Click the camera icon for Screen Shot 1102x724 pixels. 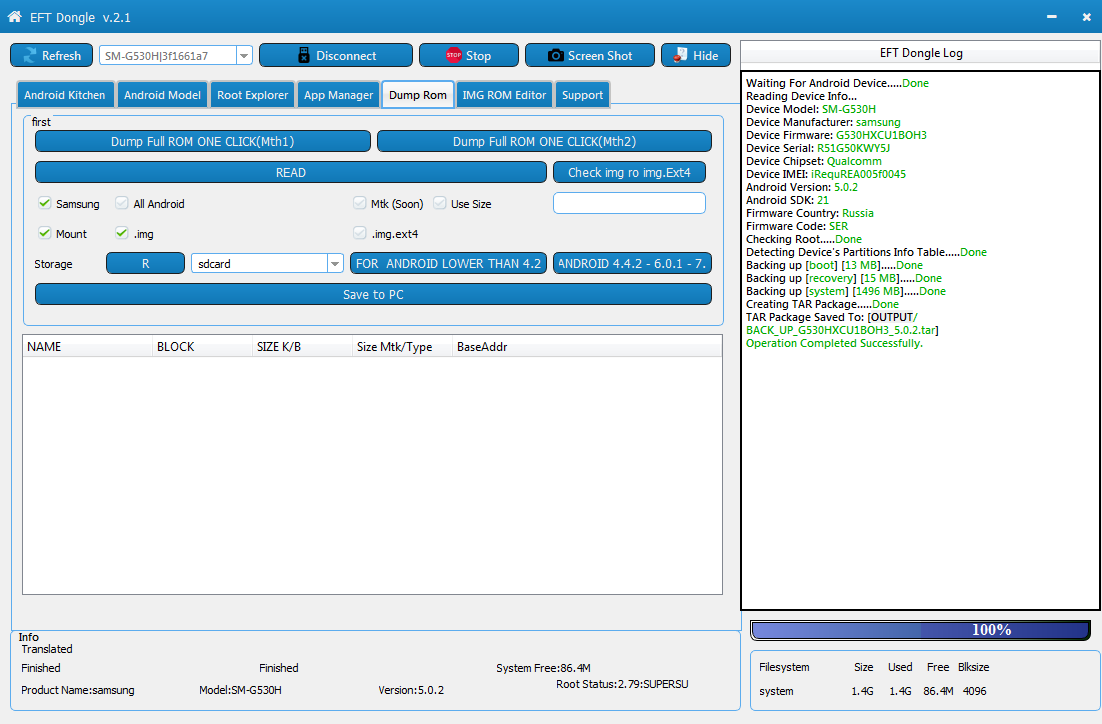point(555,56)
